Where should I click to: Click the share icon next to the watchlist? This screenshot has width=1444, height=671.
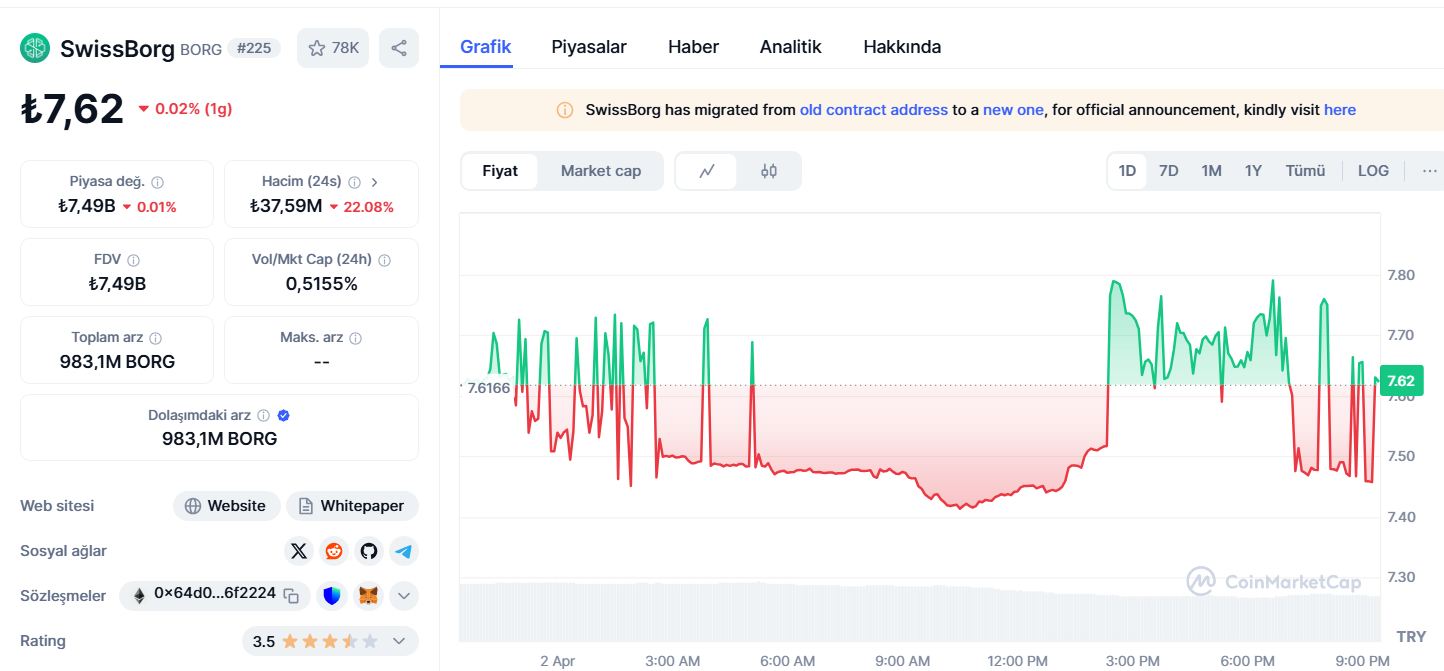[399, 48]
